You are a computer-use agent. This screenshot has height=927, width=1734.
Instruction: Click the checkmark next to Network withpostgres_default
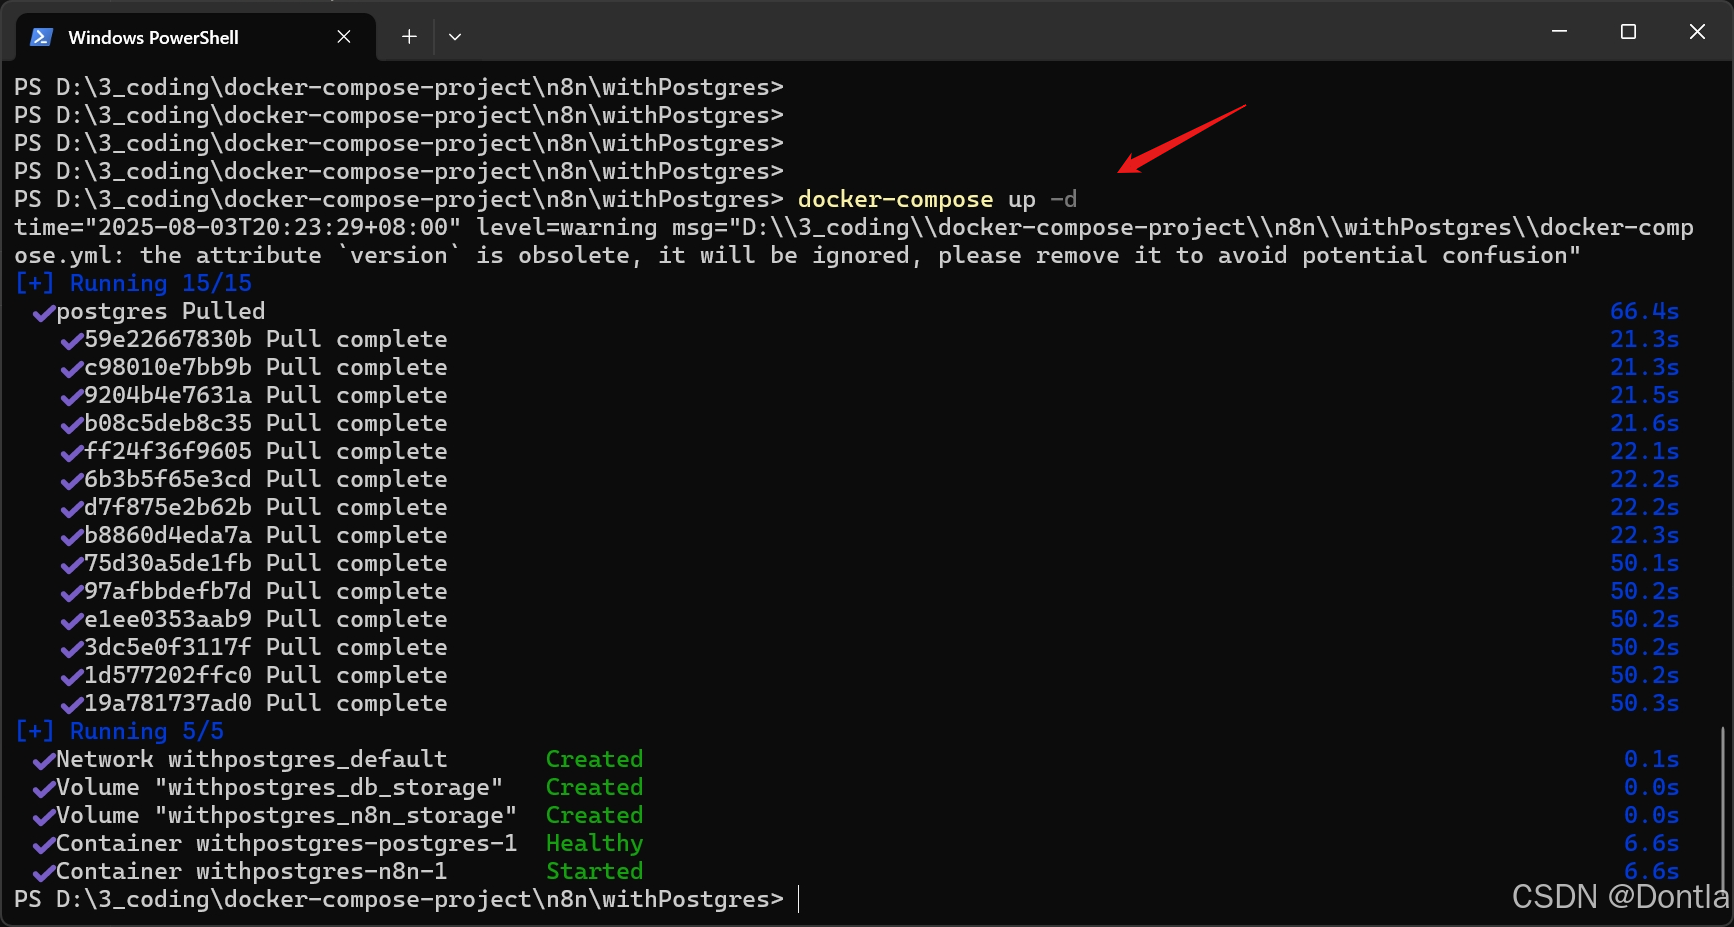pyautogui.click(x=42, y=760)
